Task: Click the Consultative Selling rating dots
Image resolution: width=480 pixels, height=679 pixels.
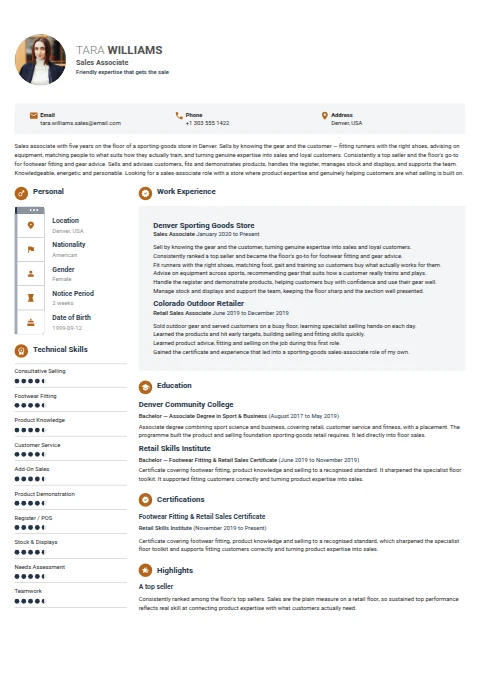Action: (x=30, y=381)
